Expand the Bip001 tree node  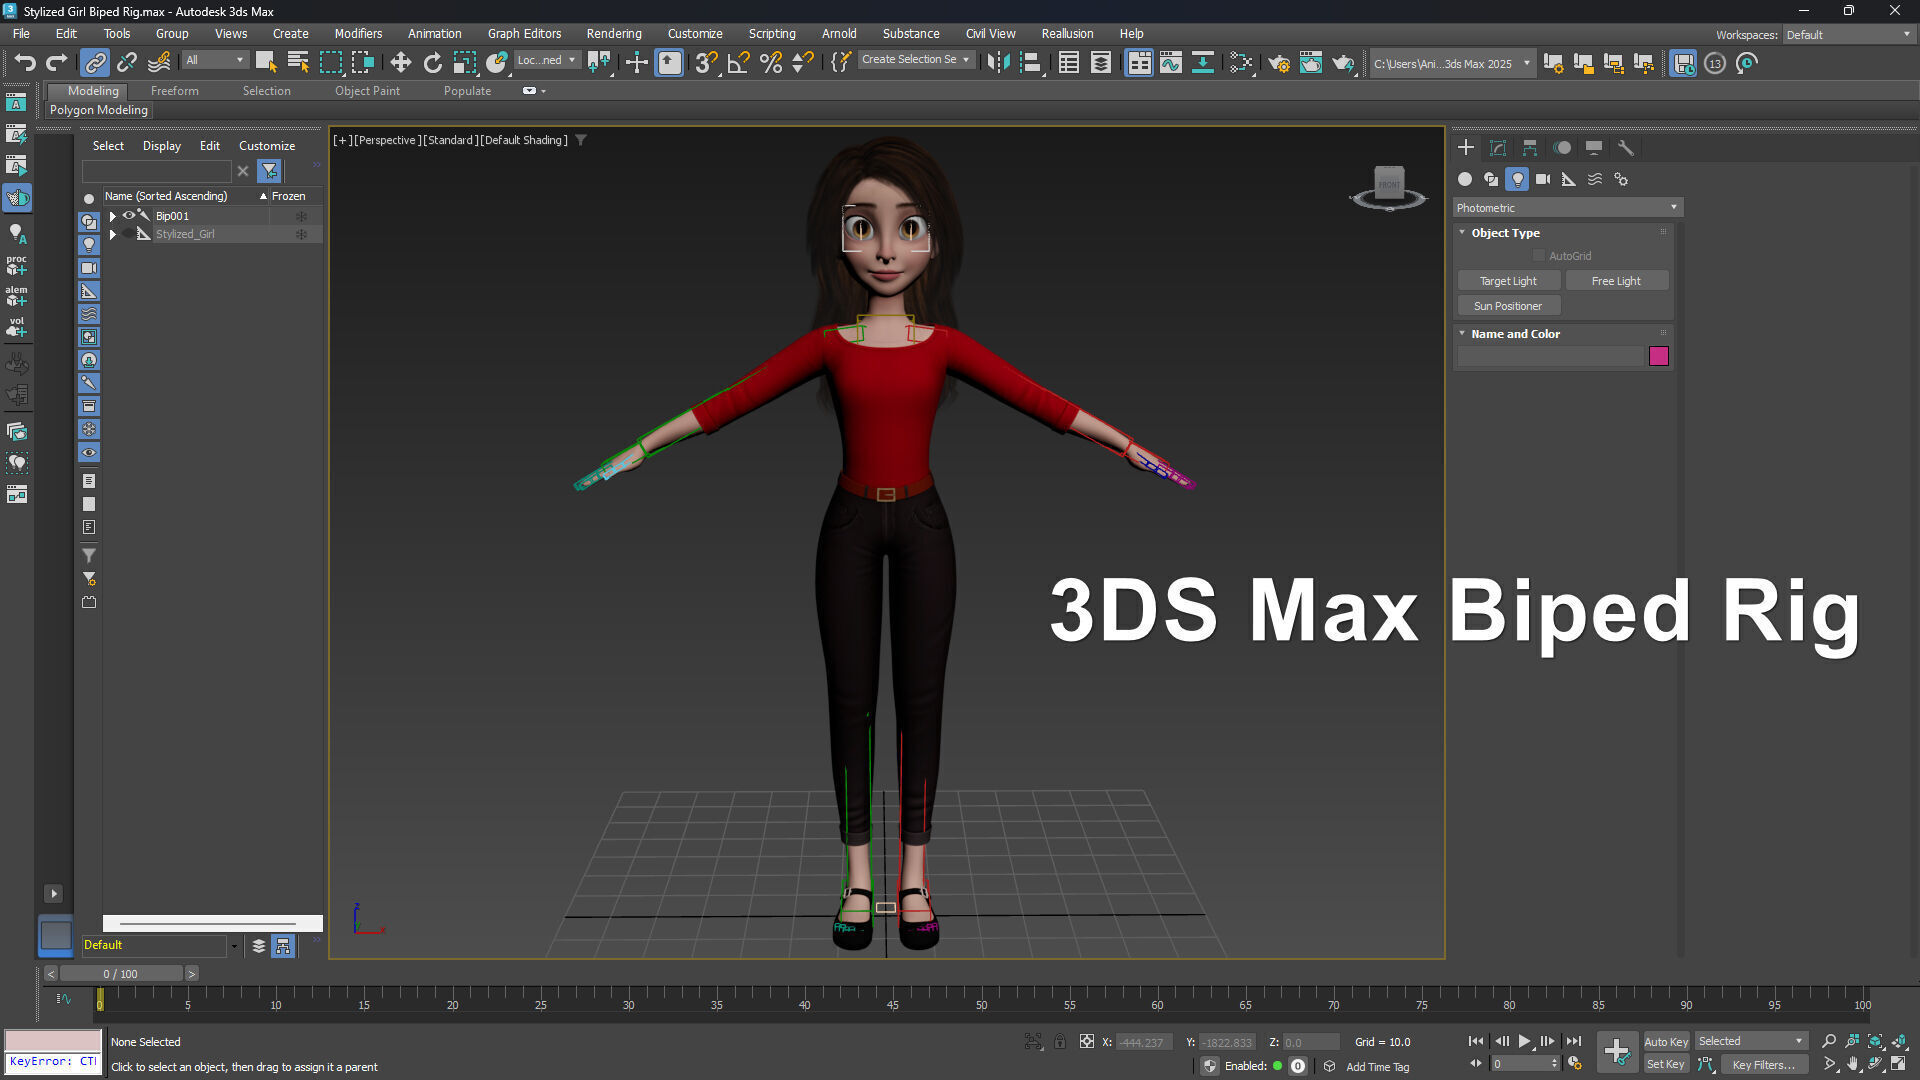tap(113, 216)
